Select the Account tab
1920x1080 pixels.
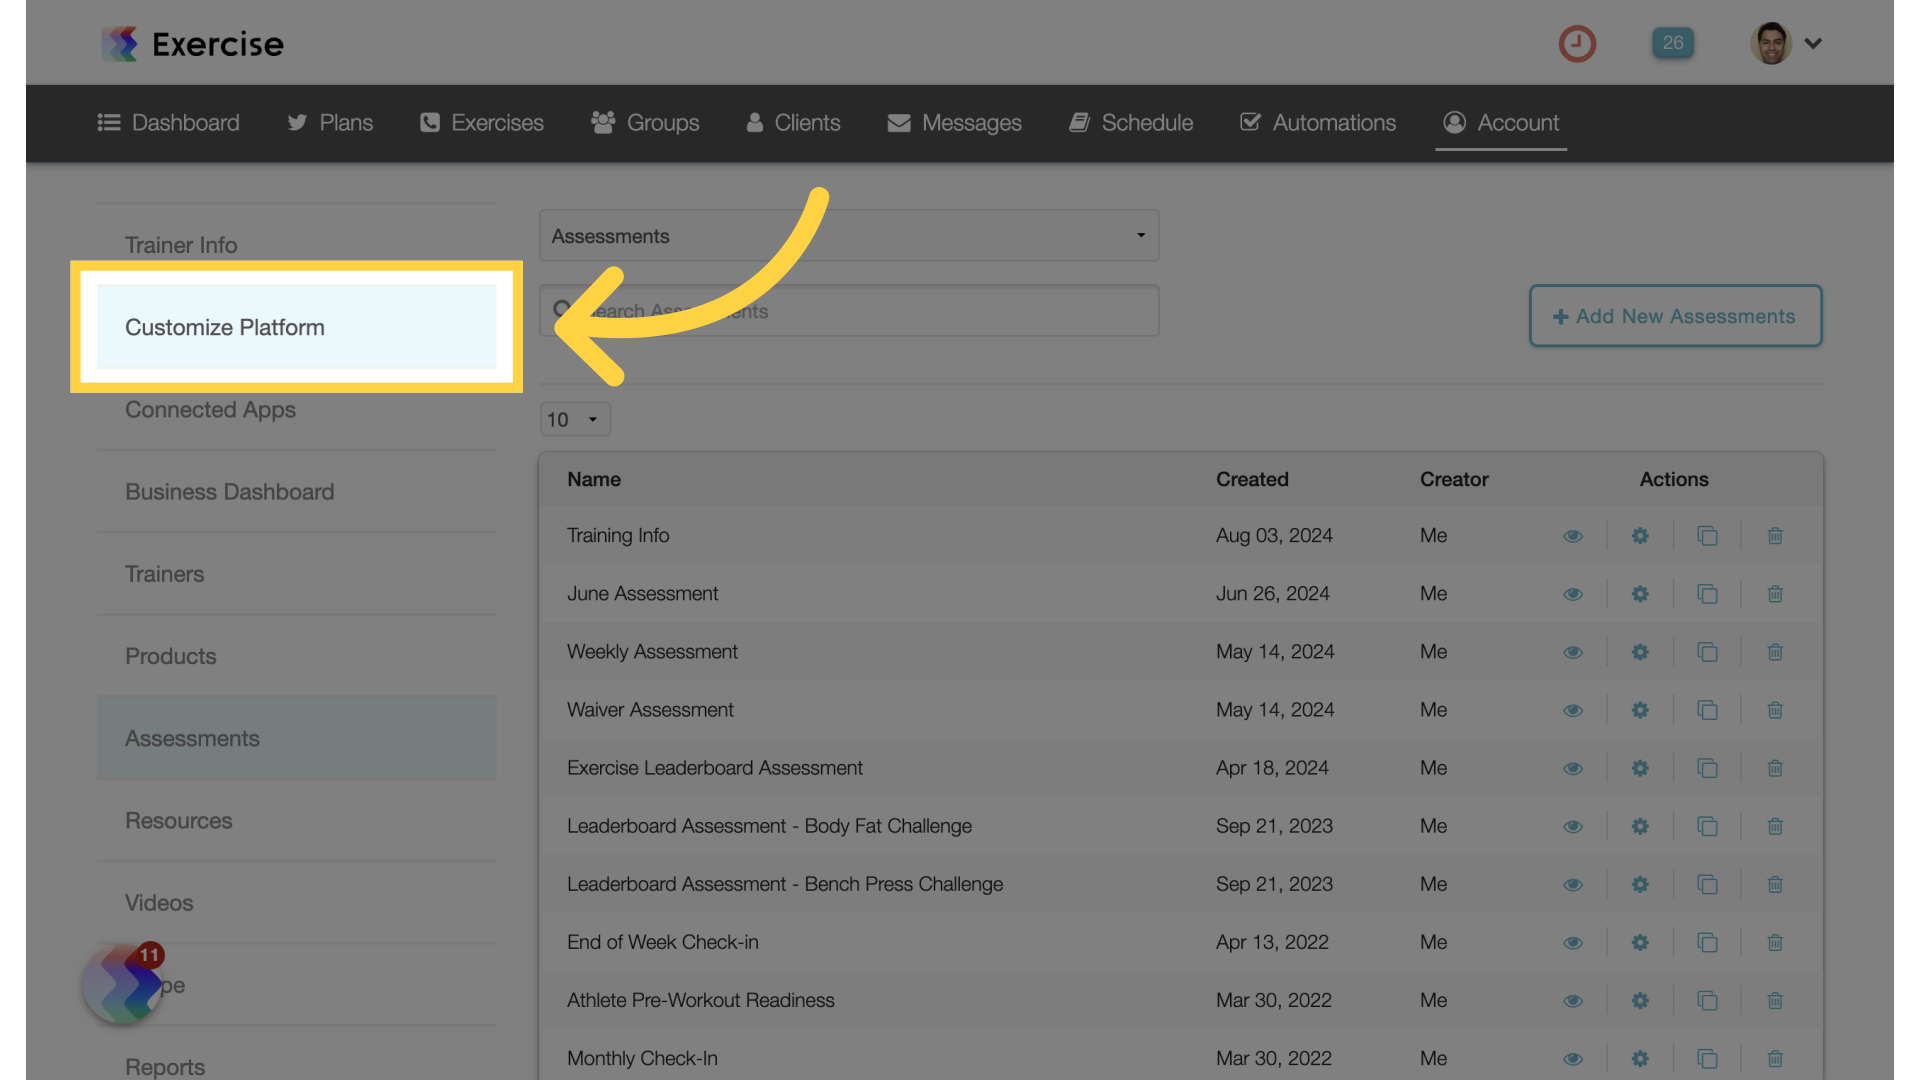click(1501, 123)
